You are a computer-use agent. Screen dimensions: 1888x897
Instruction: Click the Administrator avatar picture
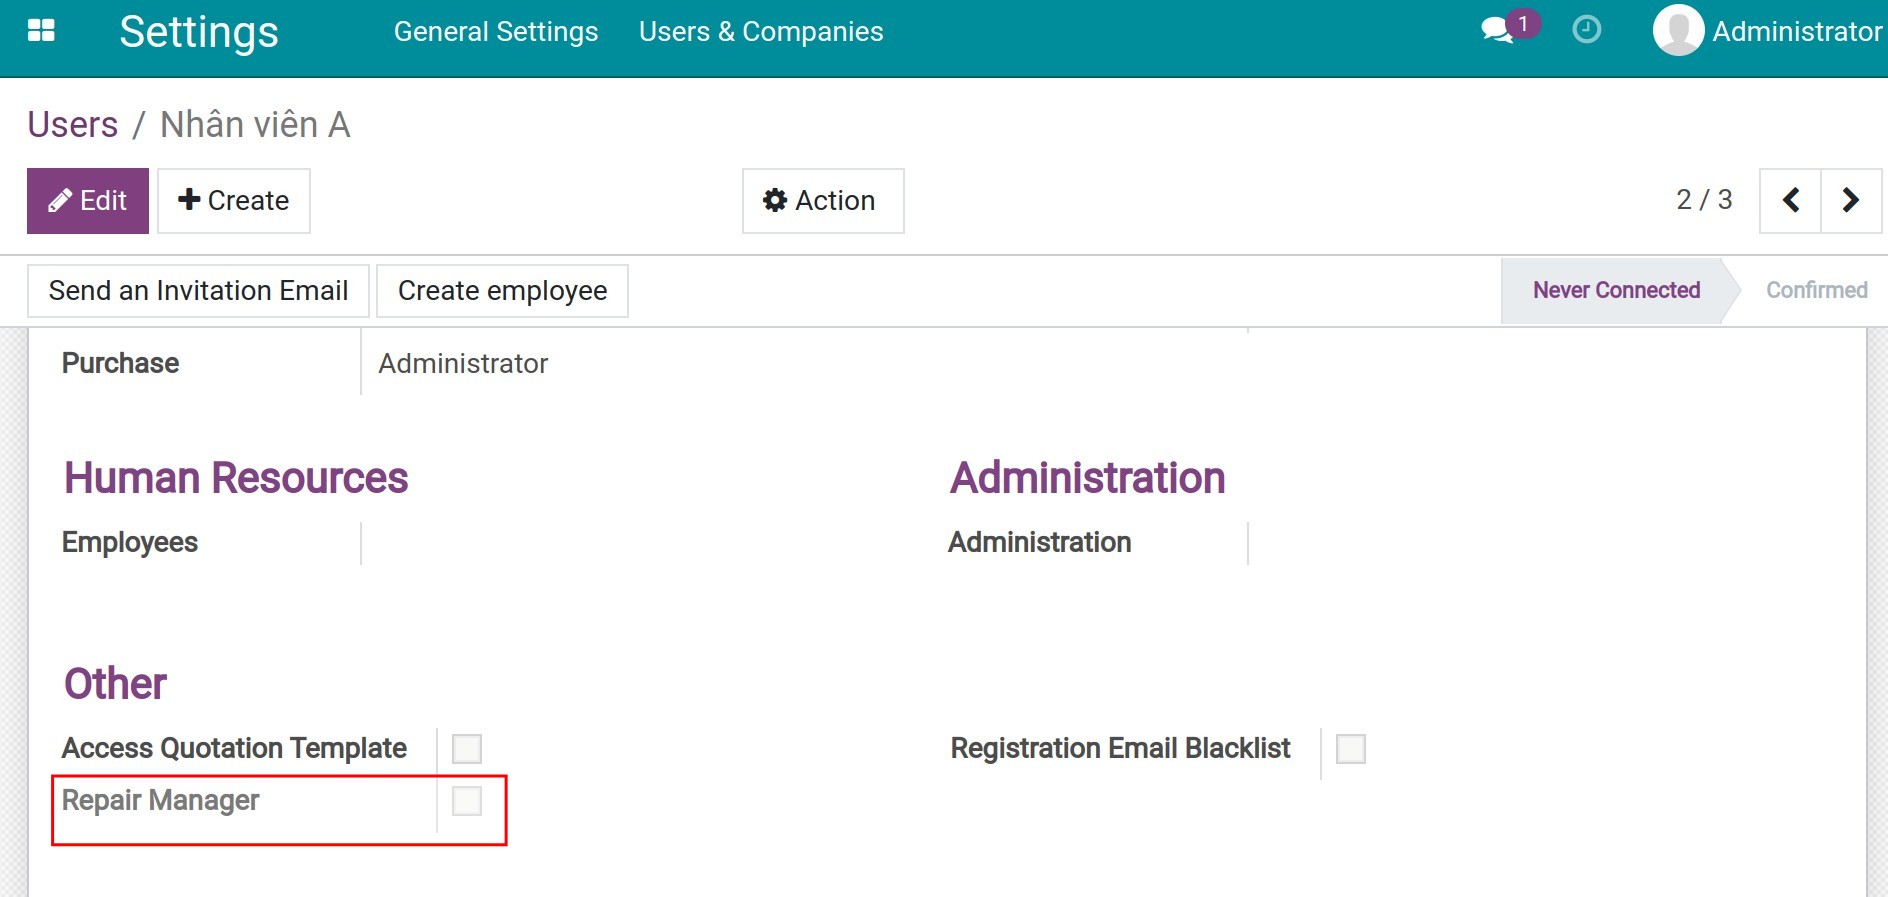point(1678,30)
